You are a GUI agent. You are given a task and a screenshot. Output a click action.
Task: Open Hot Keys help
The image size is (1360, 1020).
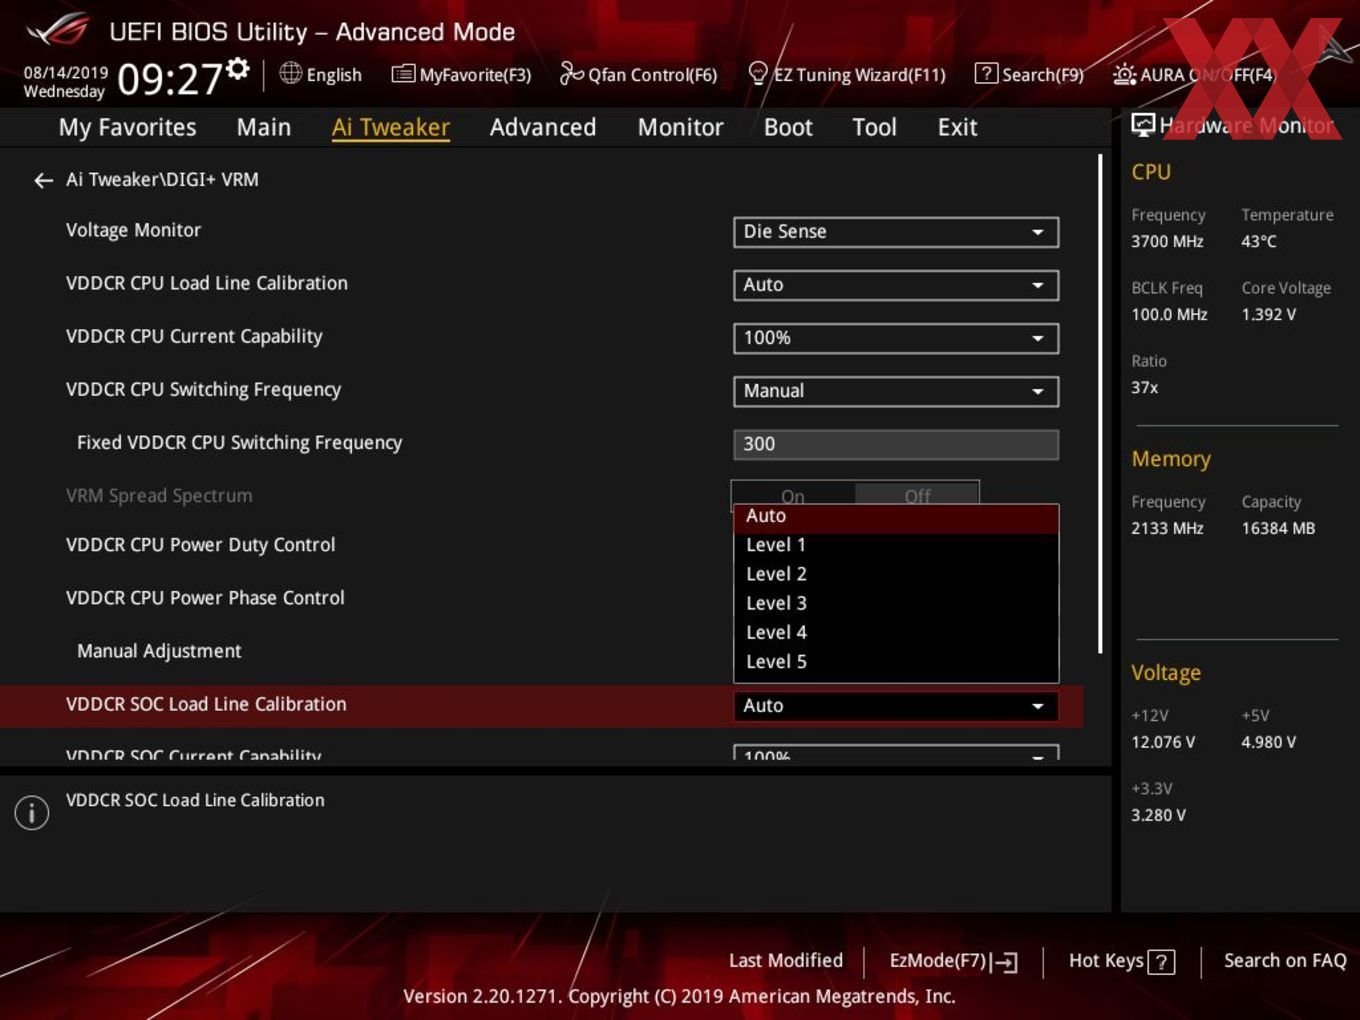coord(1121,961)
